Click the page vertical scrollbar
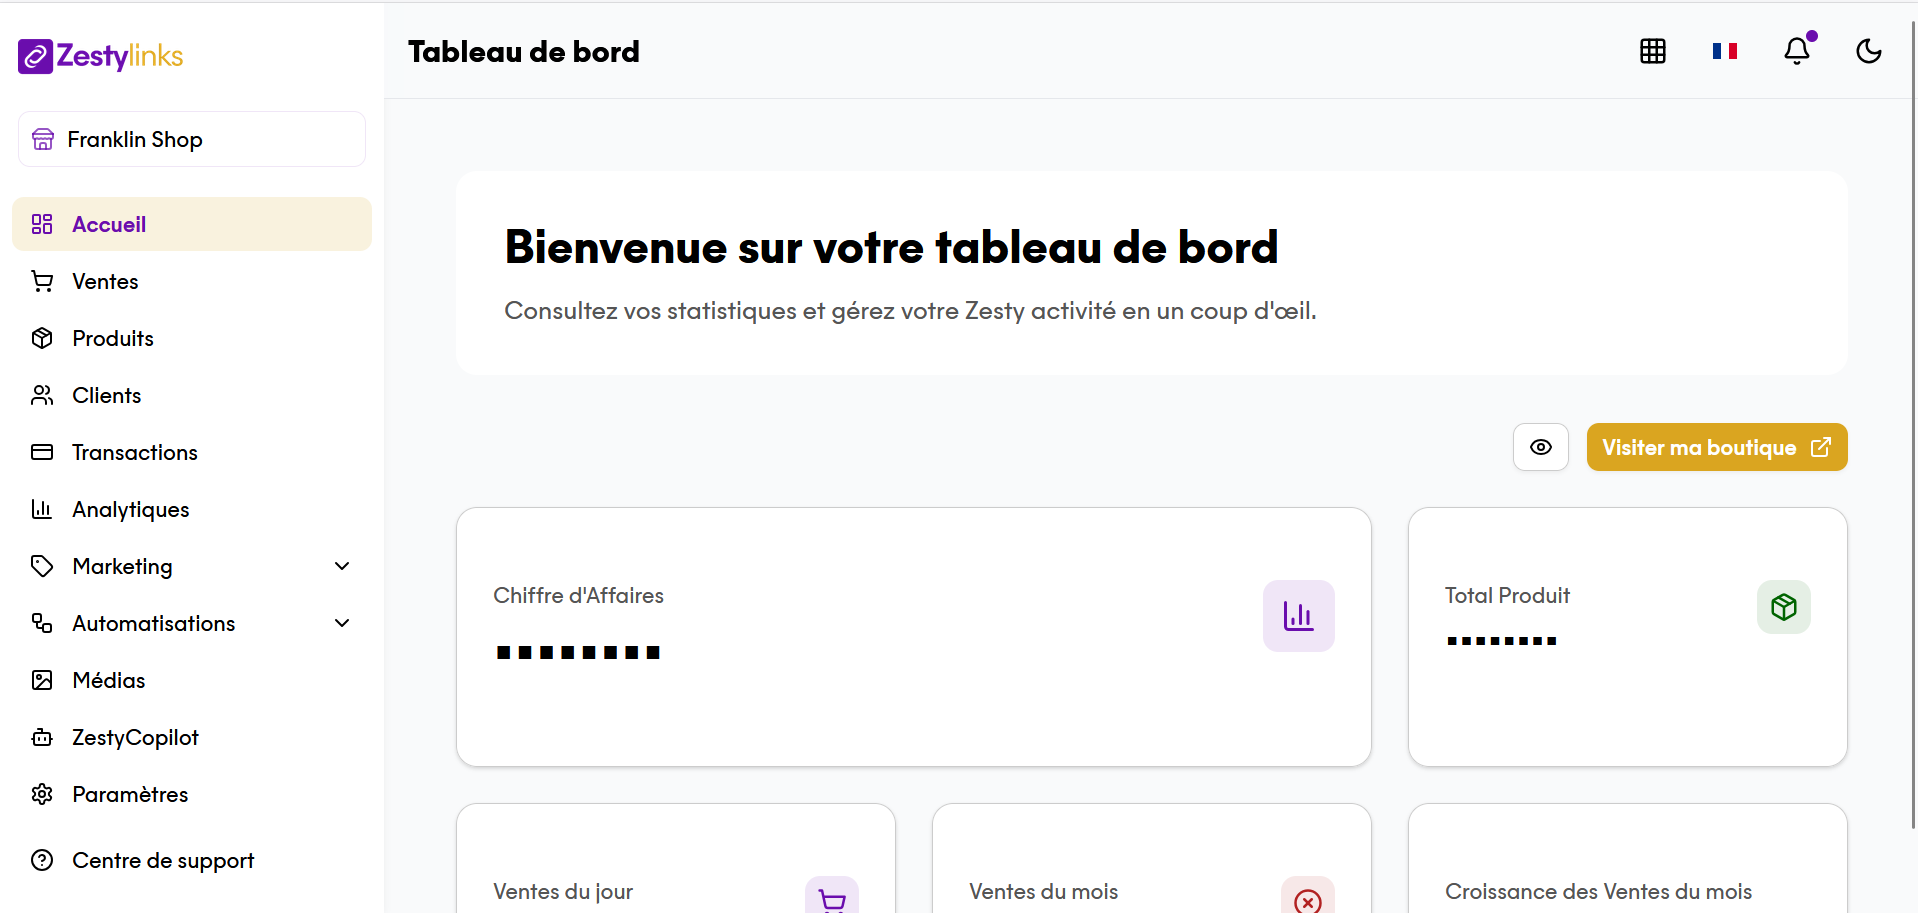The image size is (1918, 913). (x=1913, y=420)
